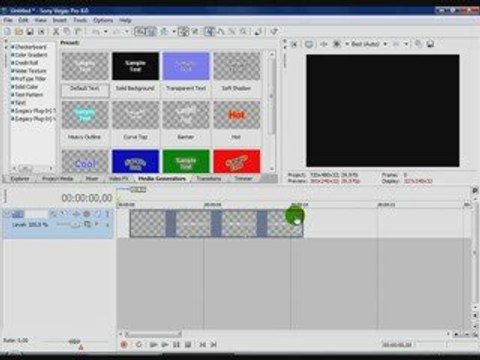Switch to the Project Media tab
This screenshot has height=360, width=480.
[57, 179]
